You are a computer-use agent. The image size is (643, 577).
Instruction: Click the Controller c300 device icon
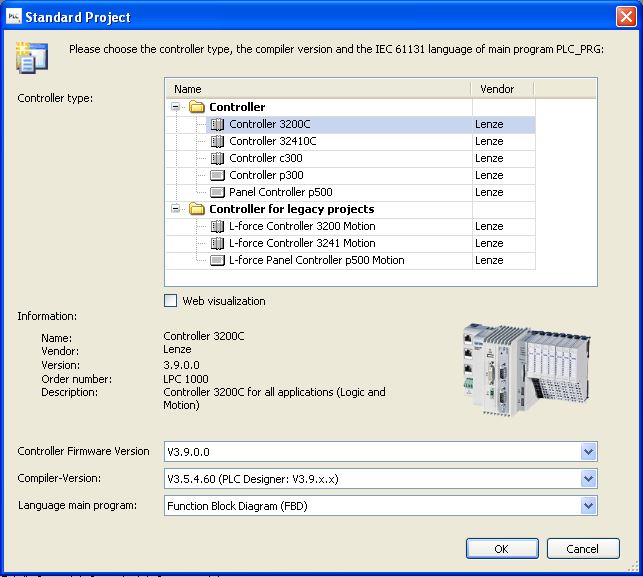[x=217, y=158]
